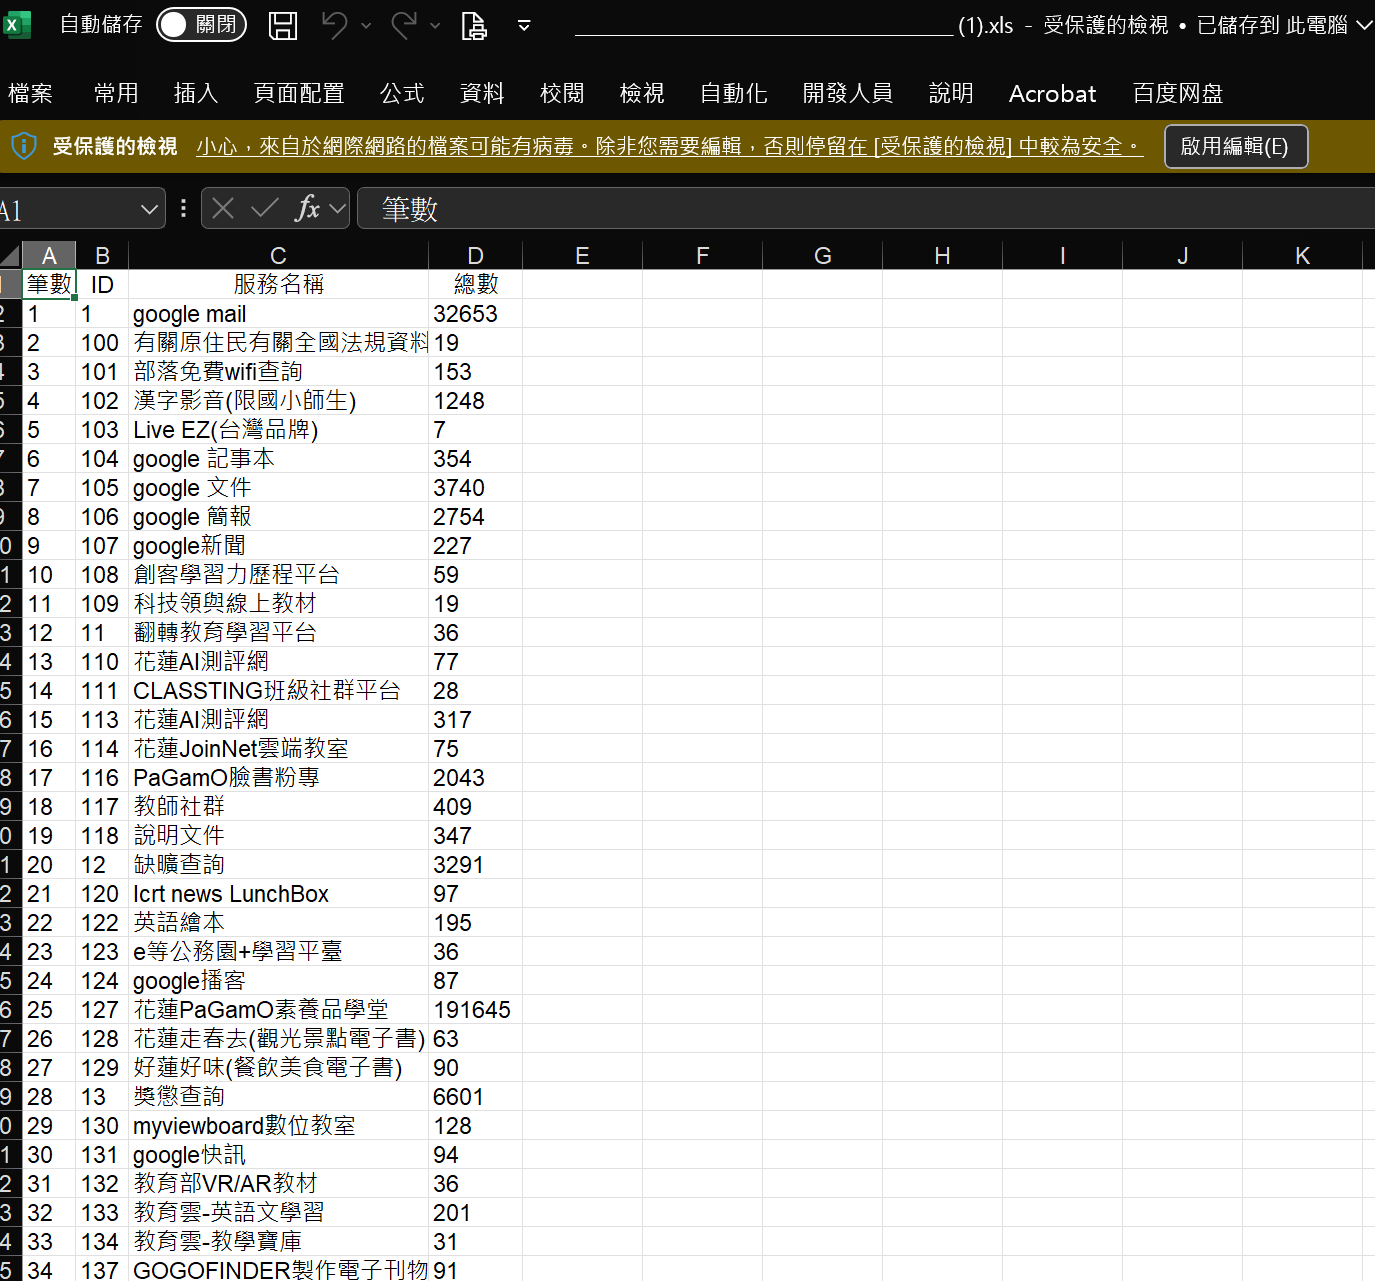Select the myviewboard數位教室 cell
Viewport: 1375px width, 1281px height.
278,1126
